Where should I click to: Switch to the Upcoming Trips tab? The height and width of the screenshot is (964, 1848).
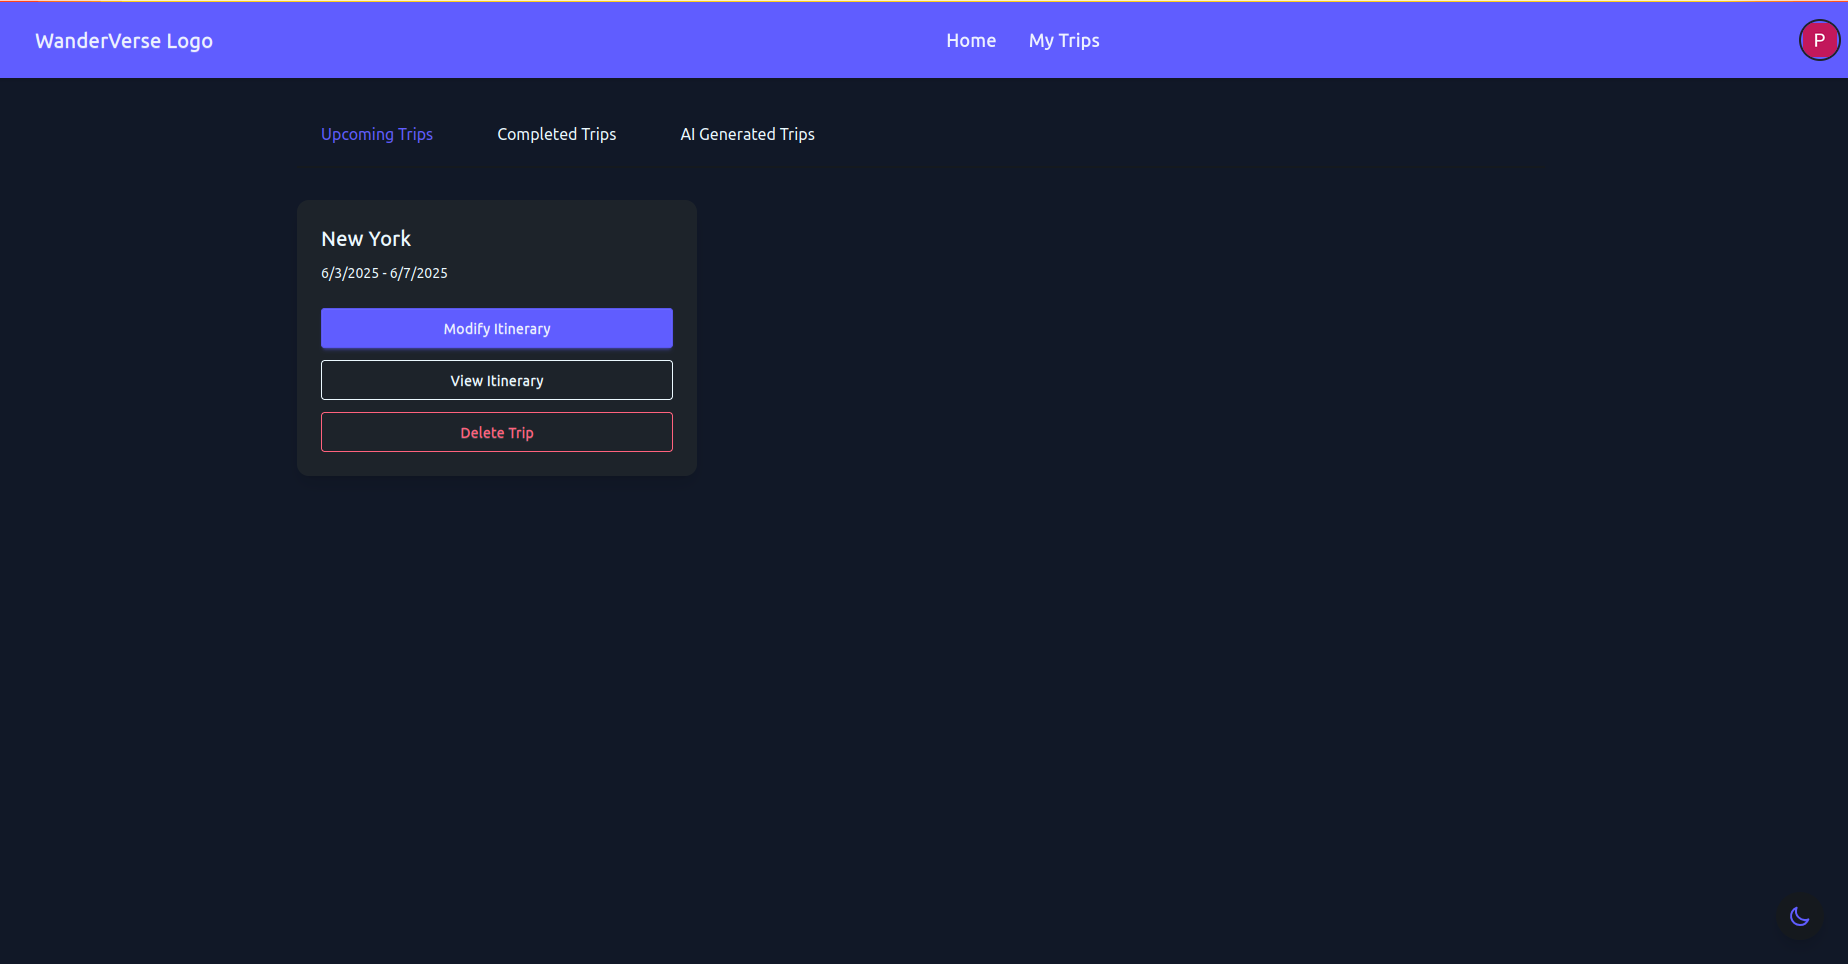[x=376, y=134]
